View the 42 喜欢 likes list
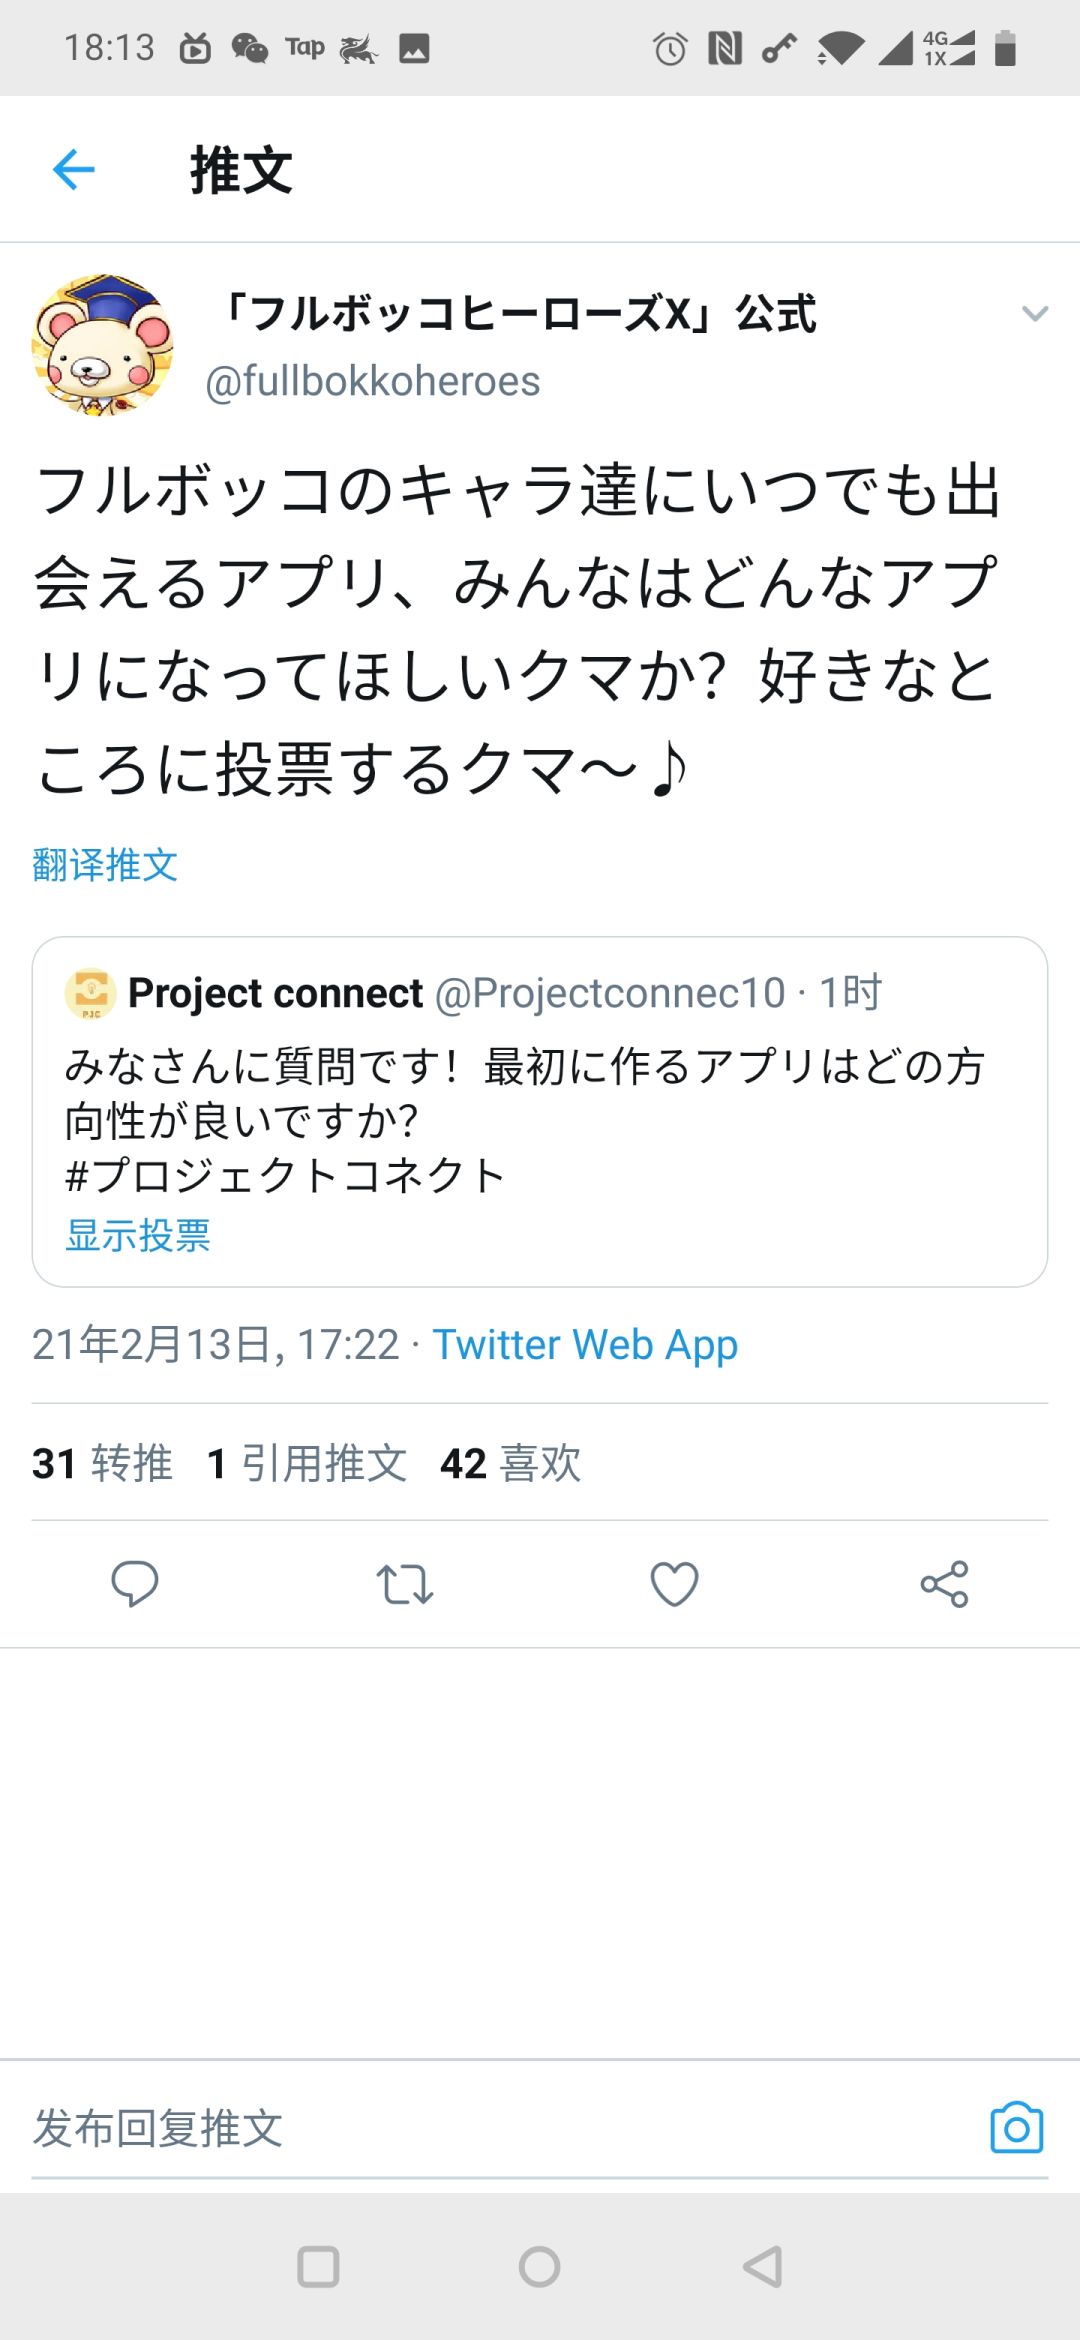Image resolution: width=1080 pixels, height=2340 pixels. 511,1463
